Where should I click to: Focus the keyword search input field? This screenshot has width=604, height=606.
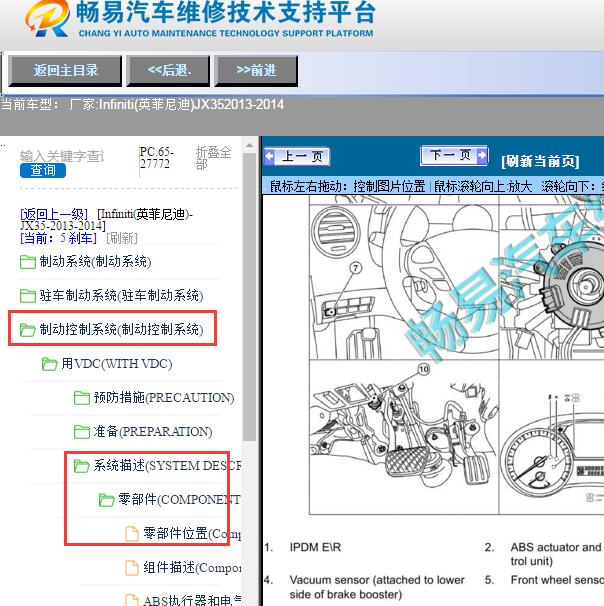coord(62,156)
